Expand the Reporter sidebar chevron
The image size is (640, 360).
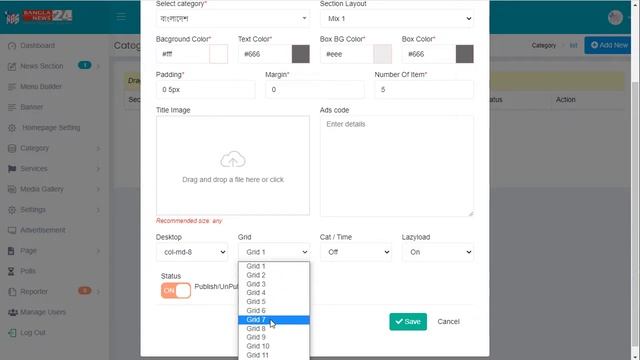click(98, 292)
